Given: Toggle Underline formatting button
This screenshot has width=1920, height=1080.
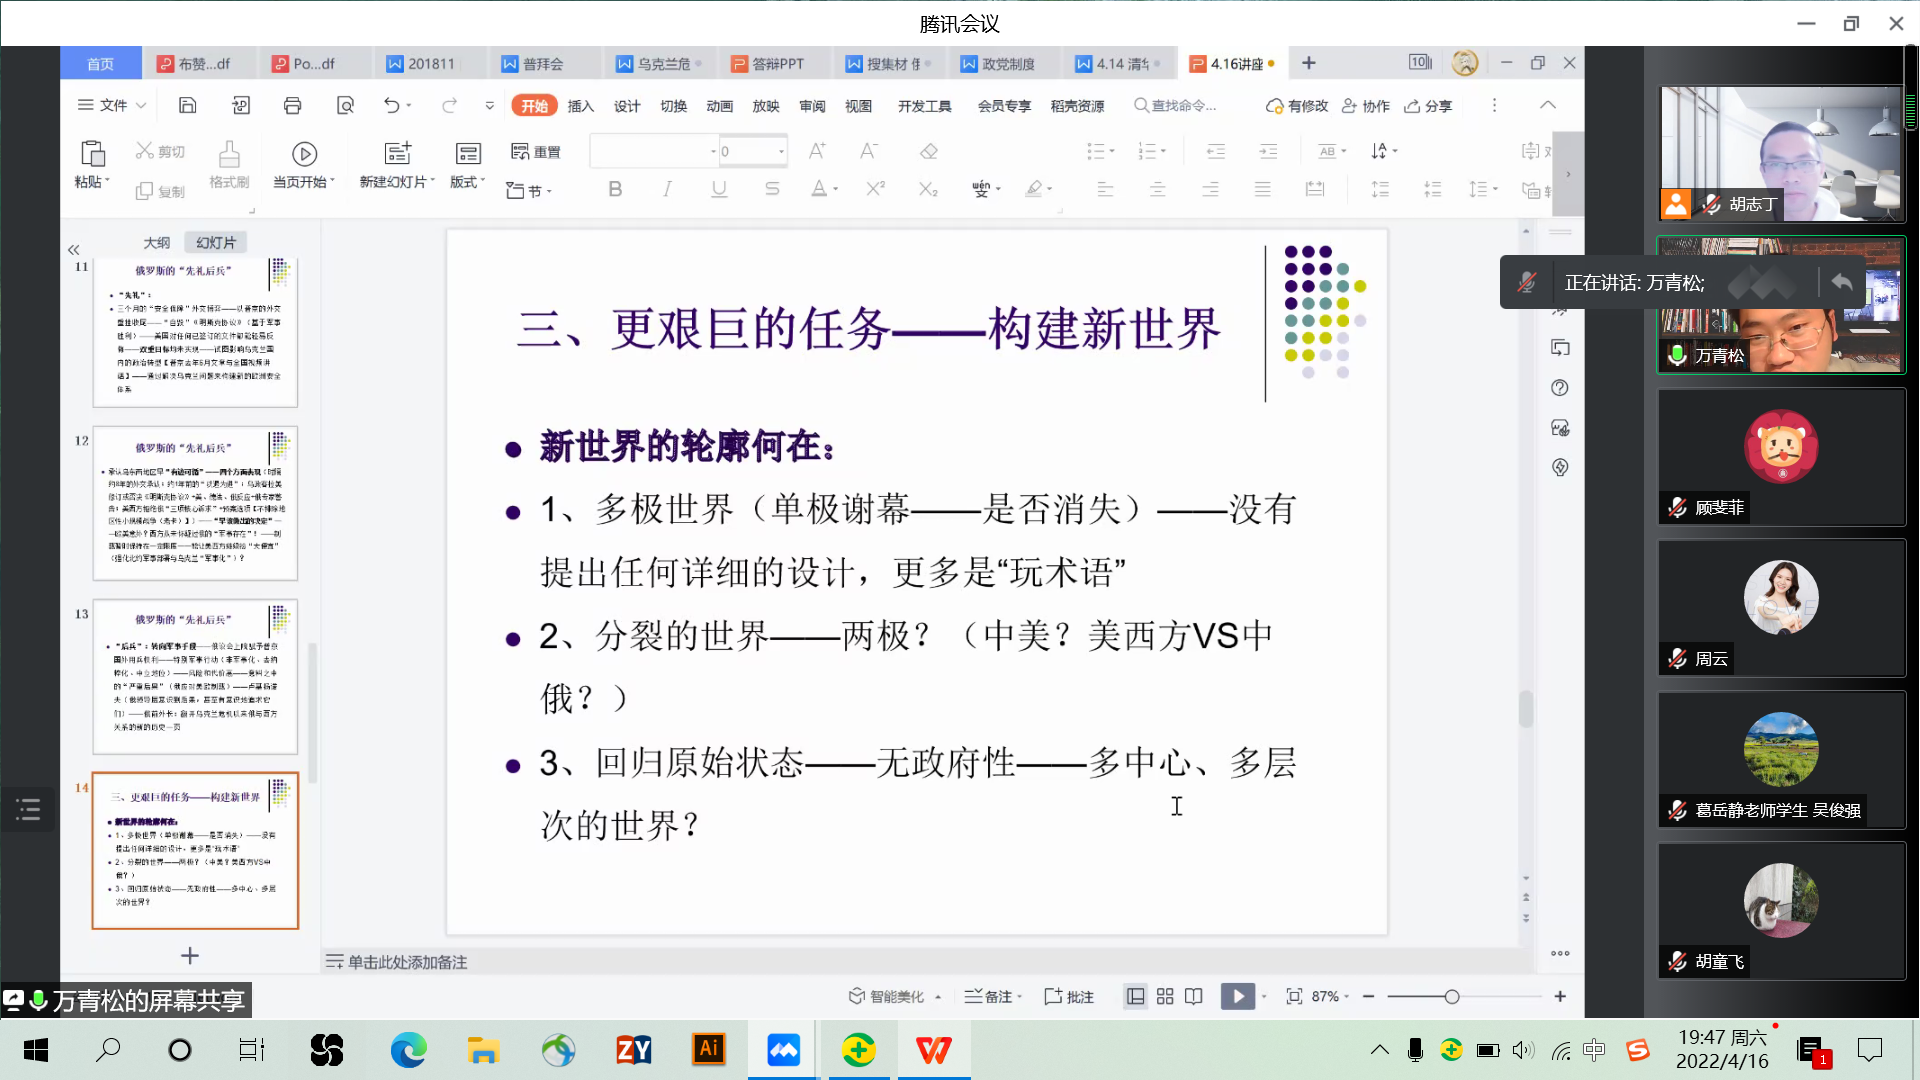Looking at the screenshot, I should [719, 189].
